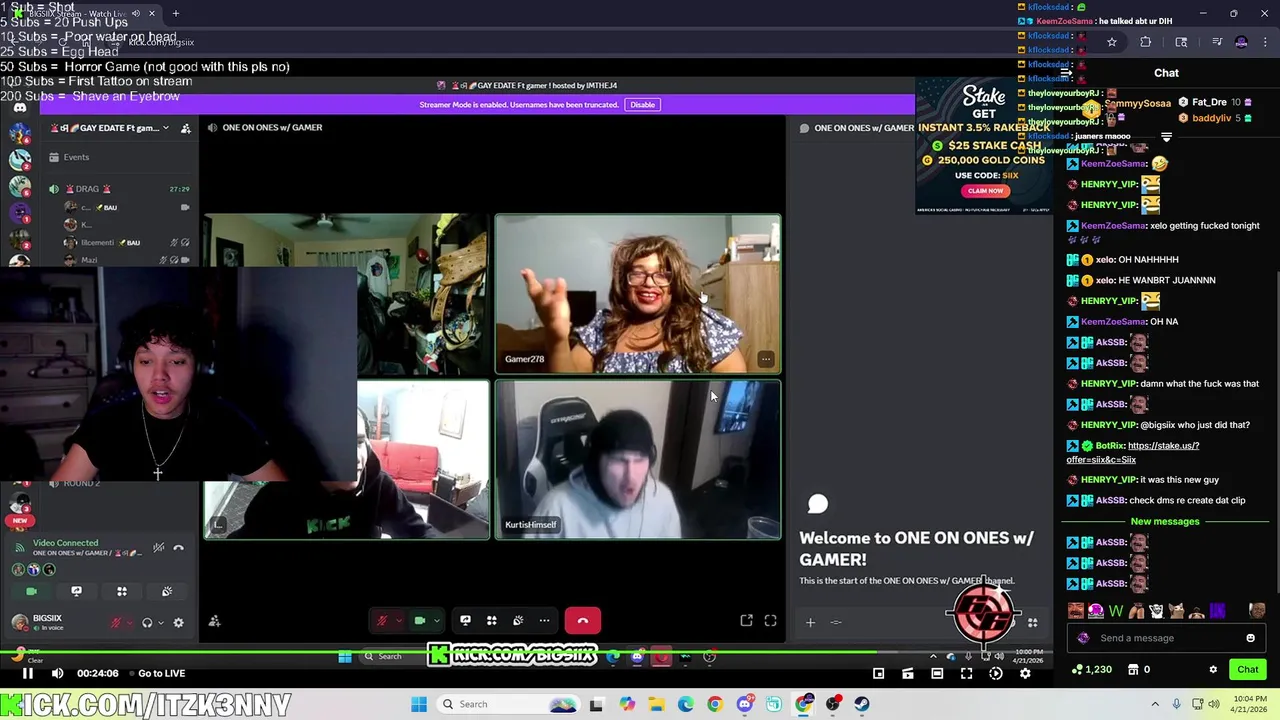Open browser extensions puzzle icon
1280x720 pixels.
[1145, 42]
